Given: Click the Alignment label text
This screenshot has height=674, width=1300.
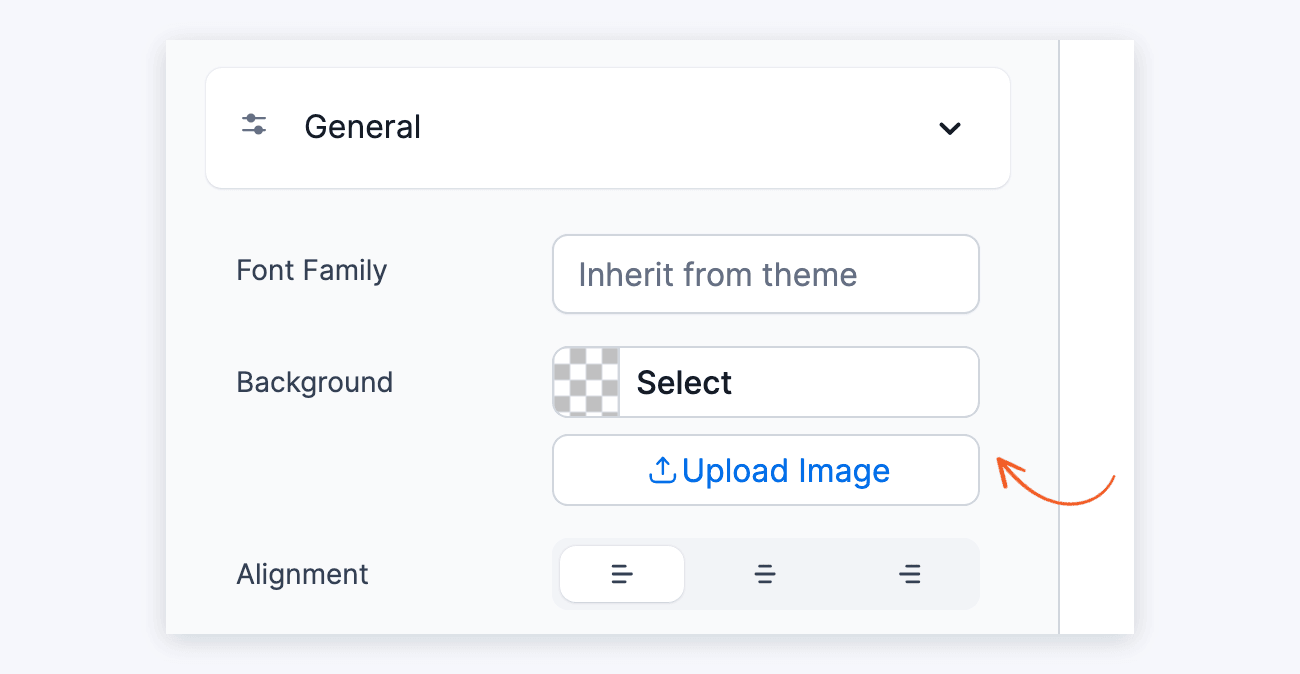Looking at the screenshot, I should tap(303, 574).
